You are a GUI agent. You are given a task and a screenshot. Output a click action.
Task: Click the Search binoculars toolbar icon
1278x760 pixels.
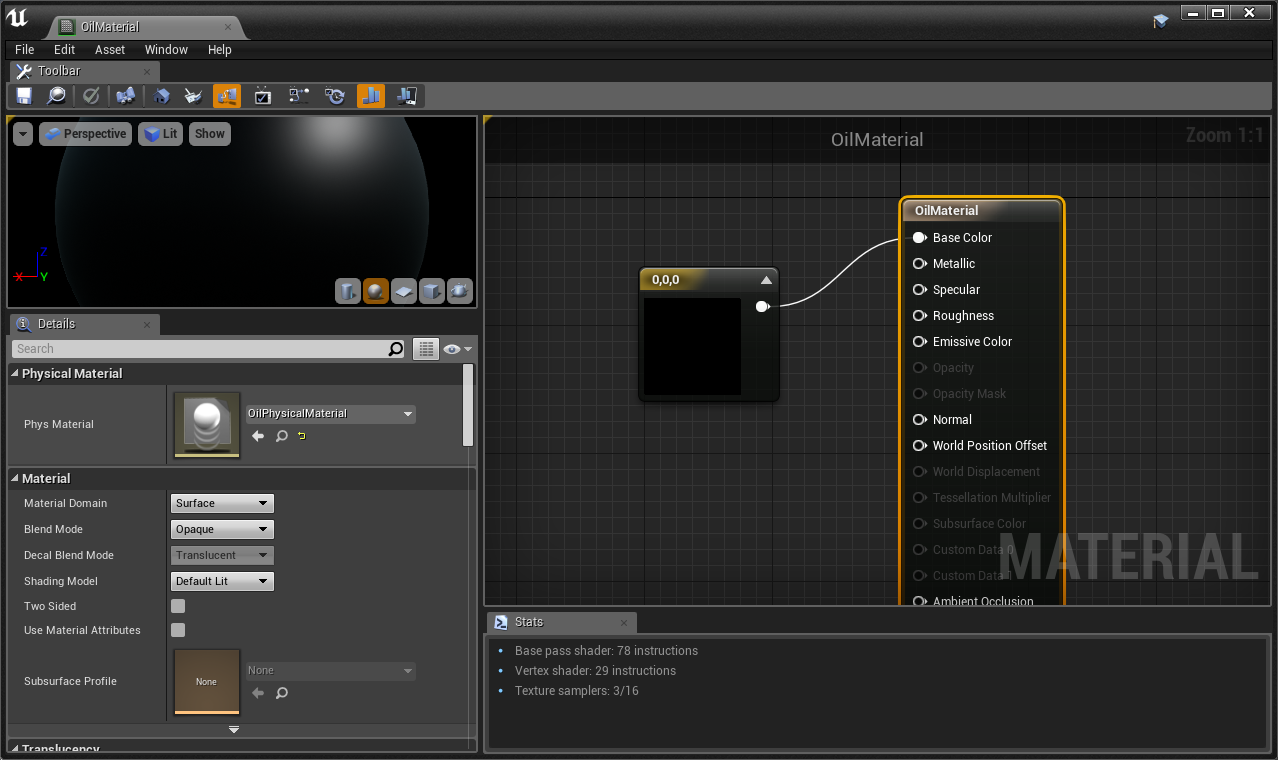pyautogui.click(x=125, y=96)
